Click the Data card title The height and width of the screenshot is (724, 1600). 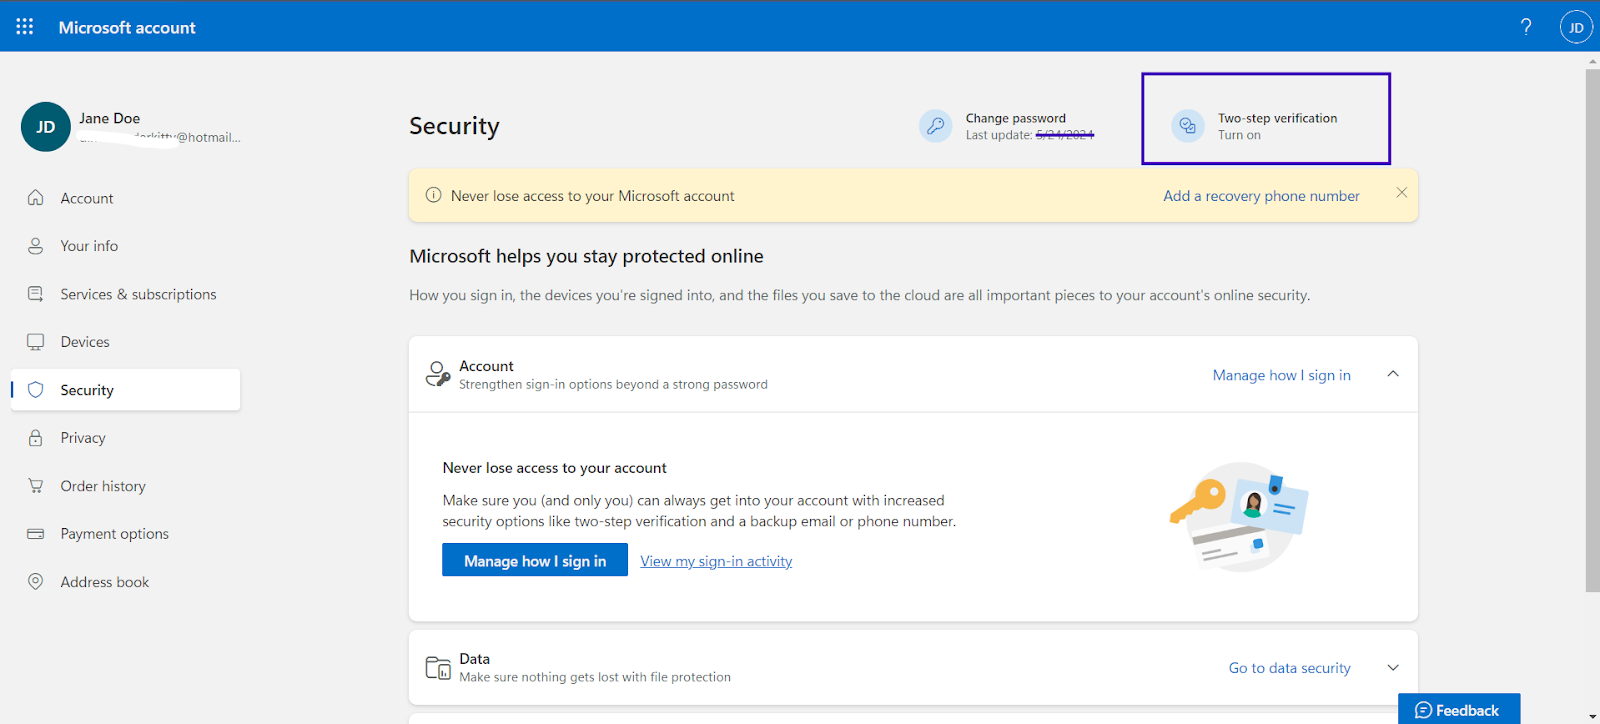point(475,659)
